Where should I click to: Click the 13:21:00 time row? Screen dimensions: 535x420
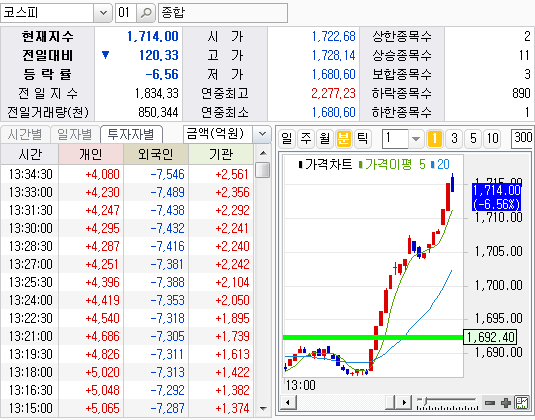click(31, 336)
